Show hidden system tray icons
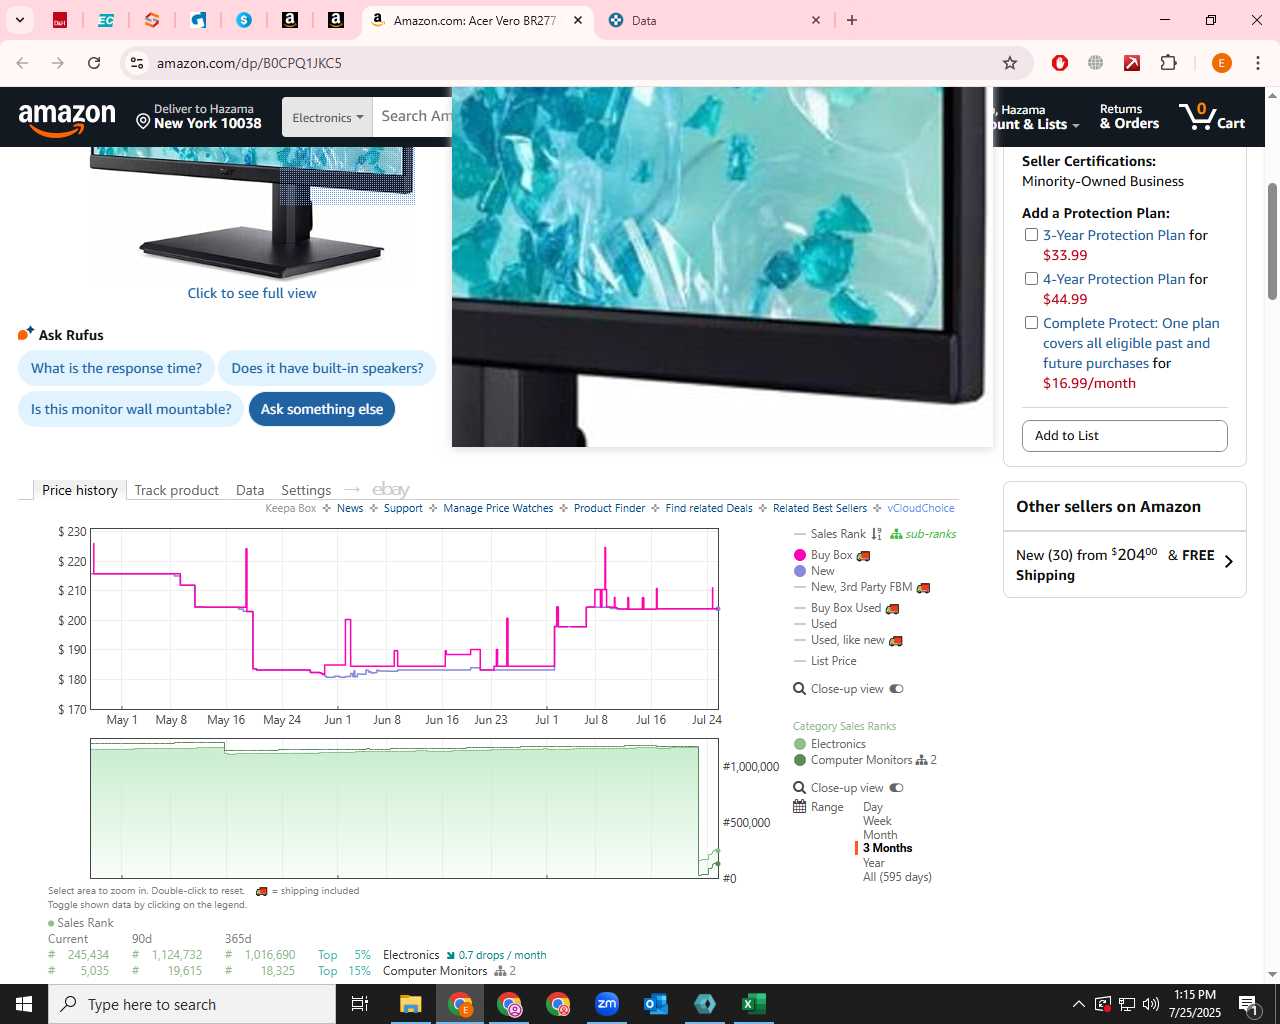 1078,1004
